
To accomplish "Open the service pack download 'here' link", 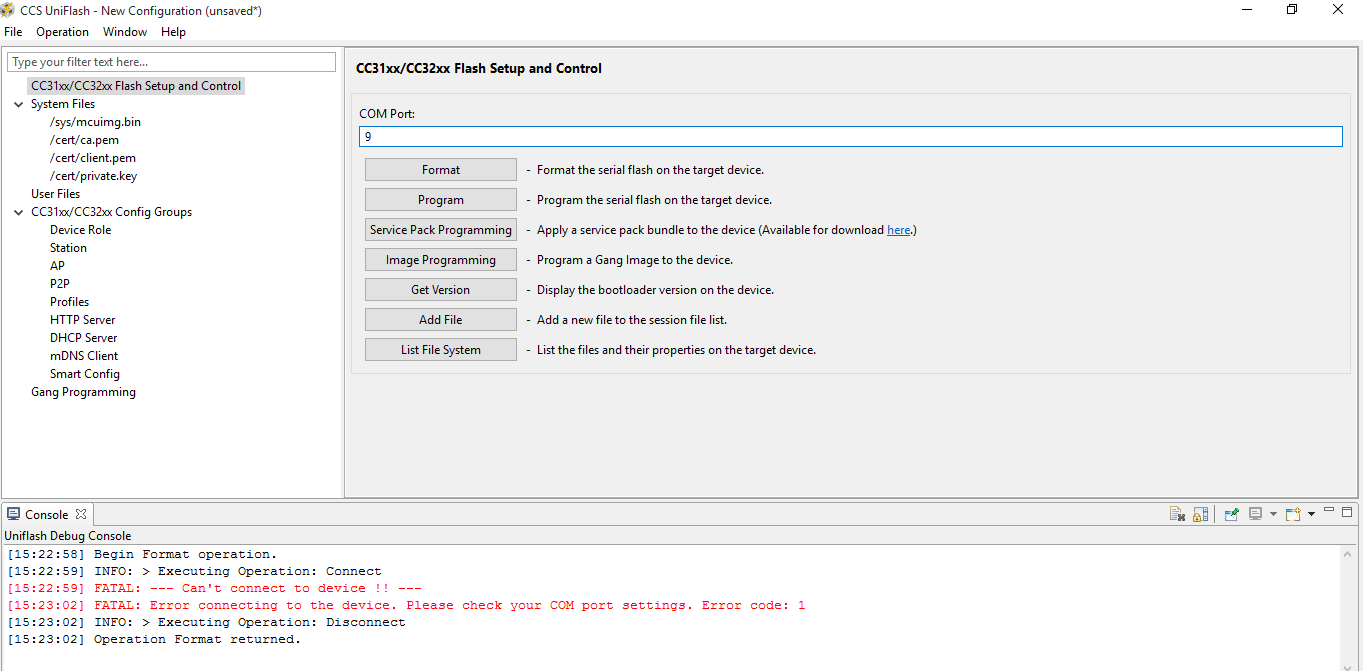I will coord(898,230).
